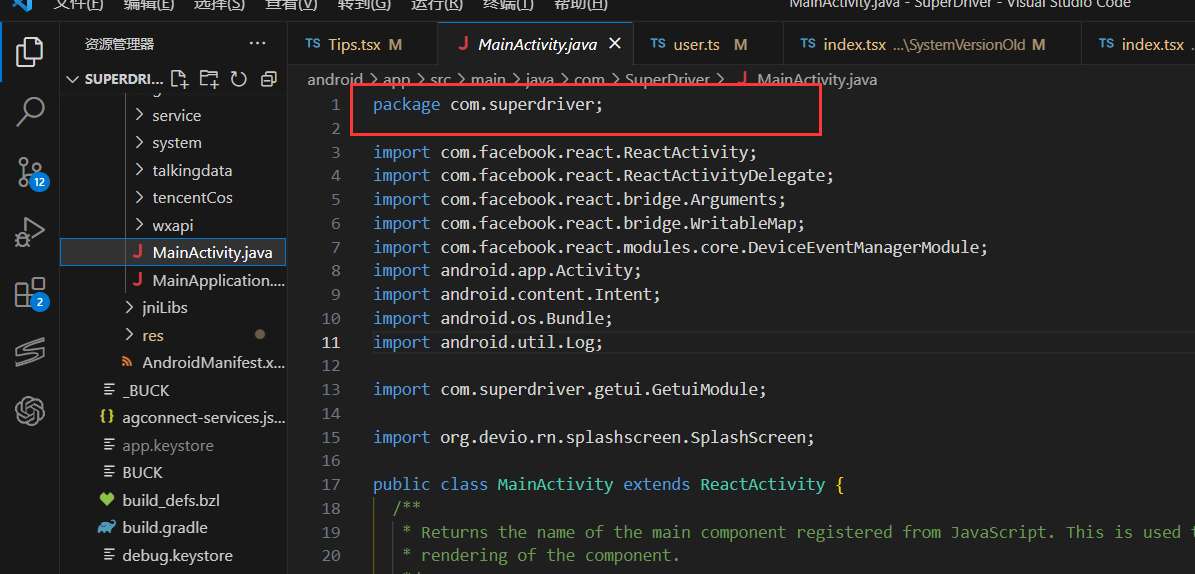Collapse all folders in explorer
The height and width of the screenshot is (574, 1195).
coord(268,79)
